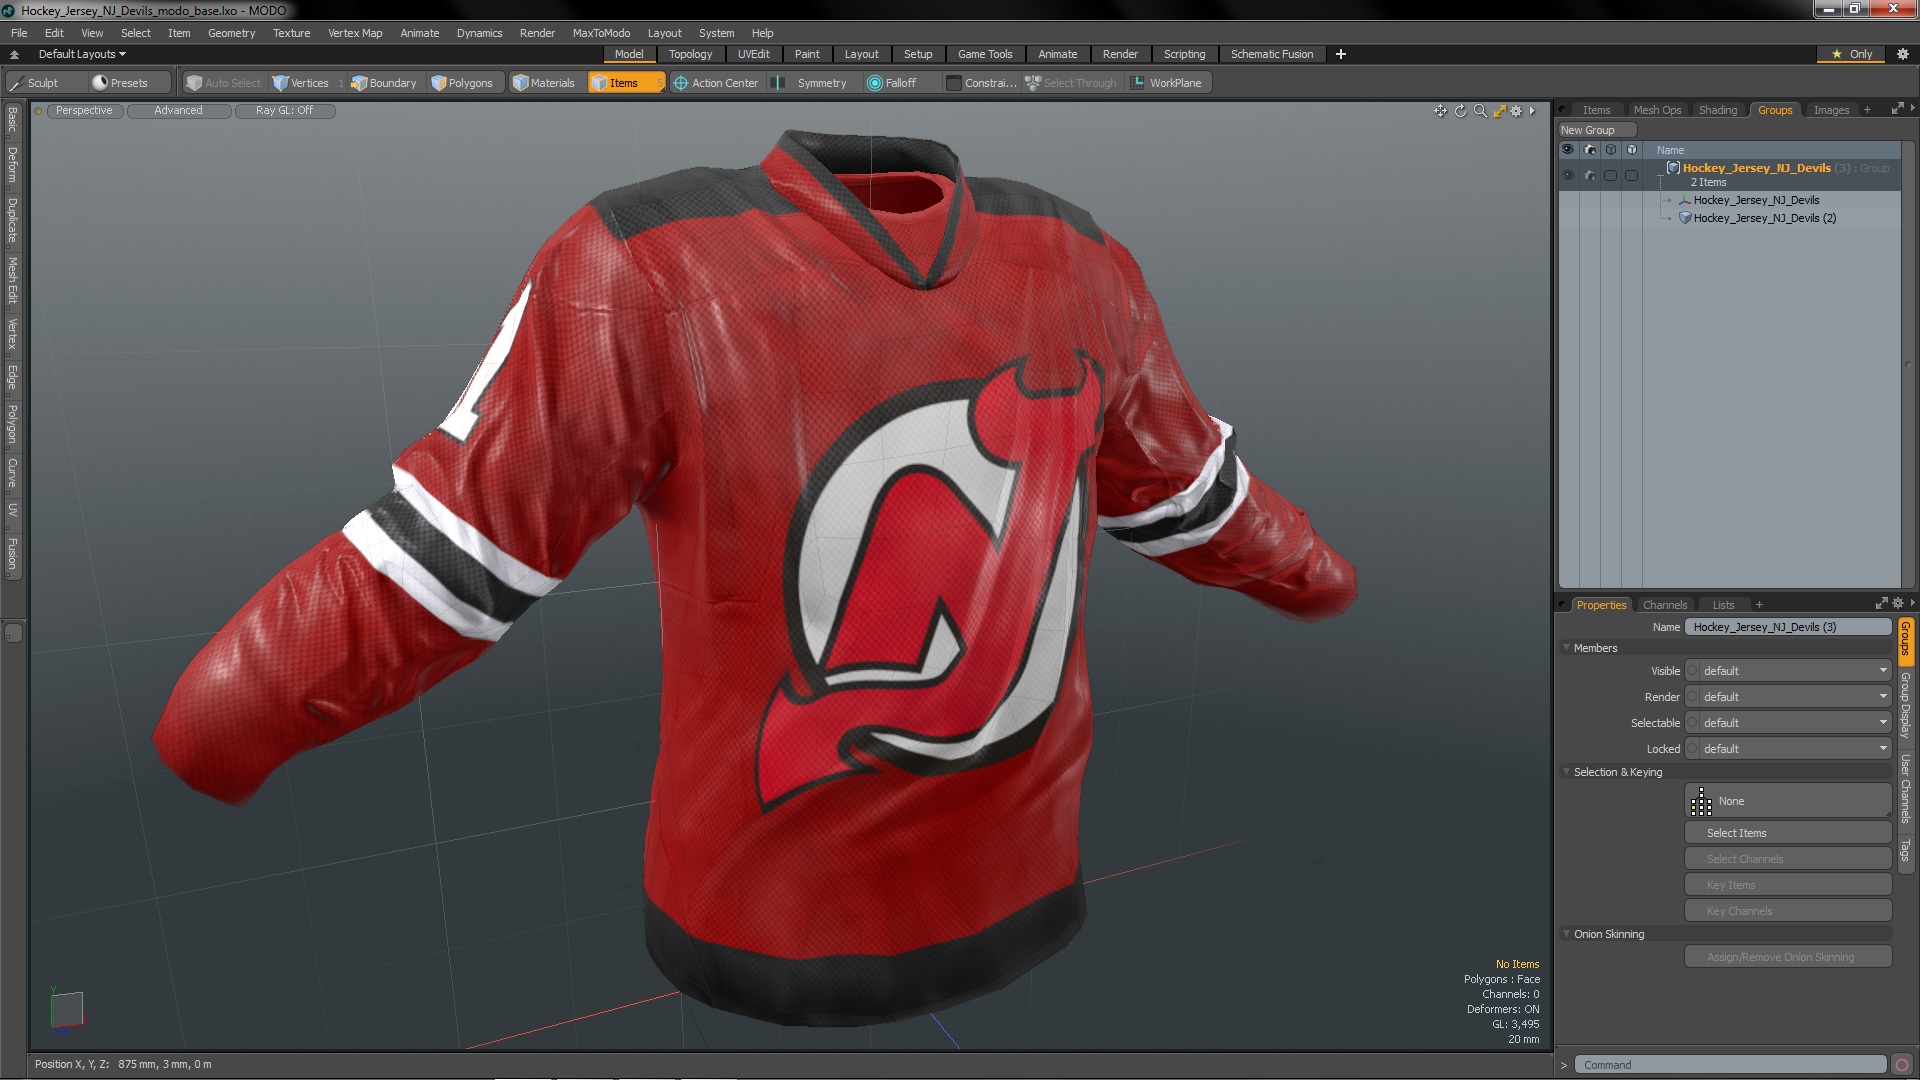Image resolution: width=1920 pixels, height=1080 pixels.
Task: Switch to the UVEdit layout tab
Action: click(x=753, y=54)
